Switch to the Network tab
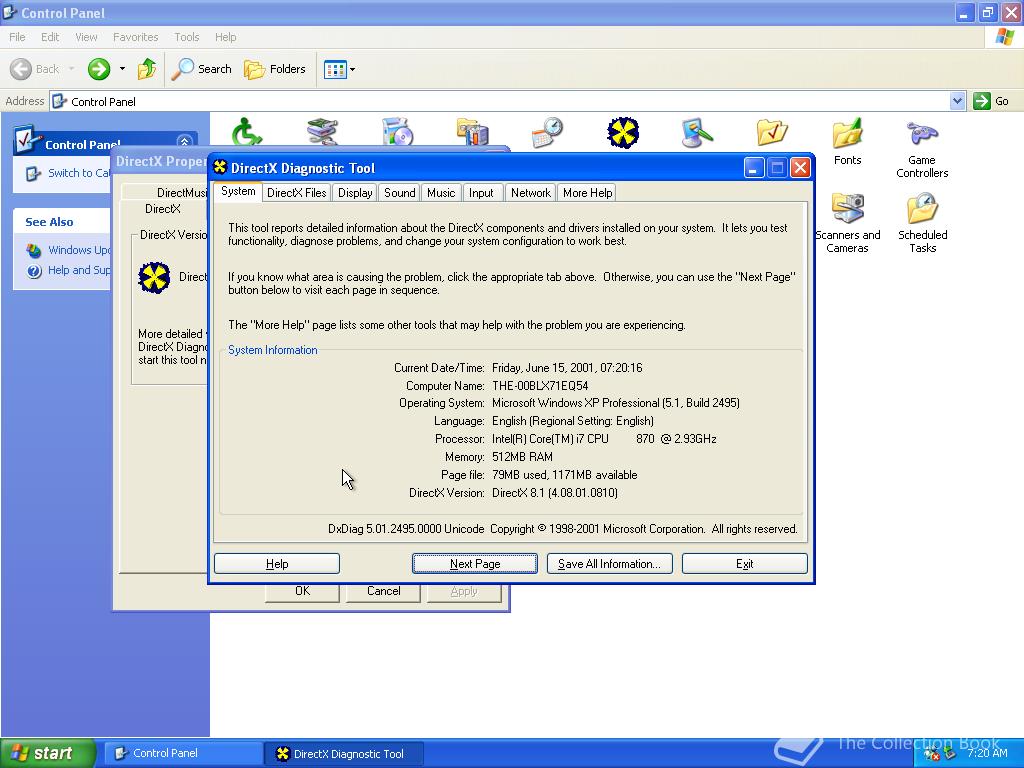Screen dimensions: 1024x768 coord(530,193)
